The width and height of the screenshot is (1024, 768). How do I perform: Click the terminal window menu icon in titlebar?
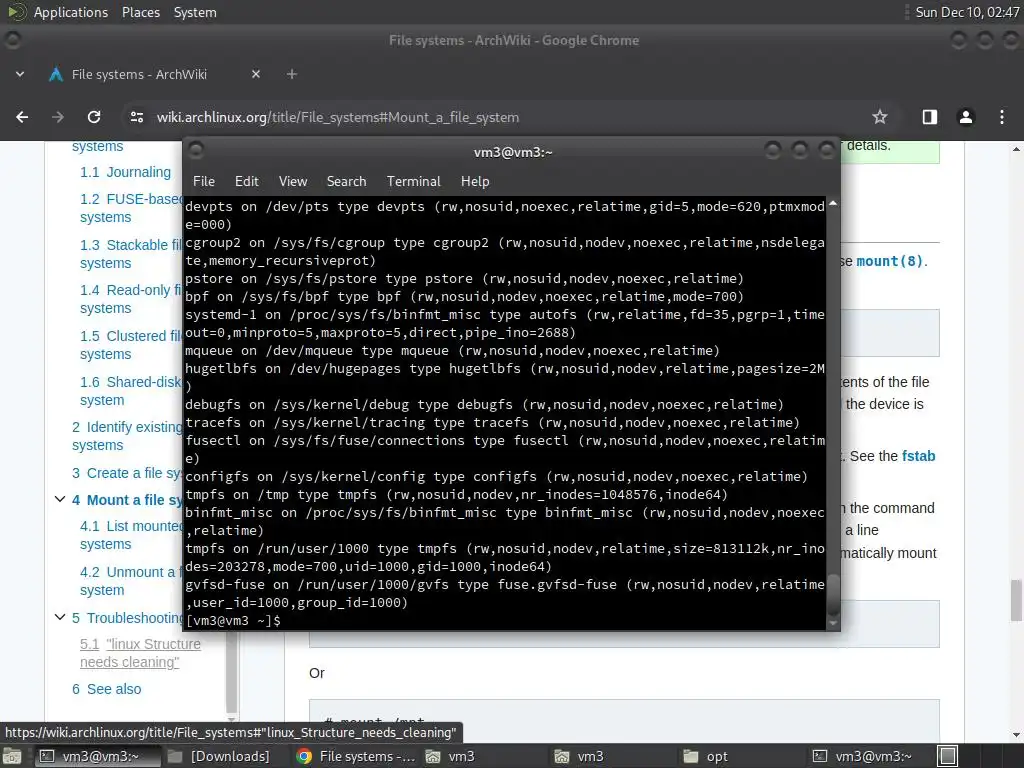pos(196,152)
